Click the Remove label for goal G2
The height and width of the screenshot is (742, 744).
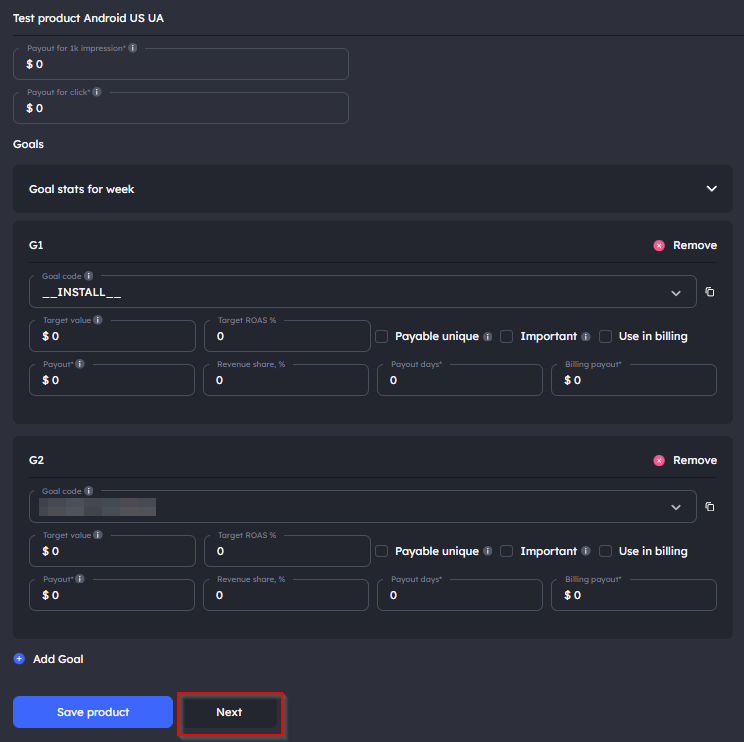[x=695, y=460]
